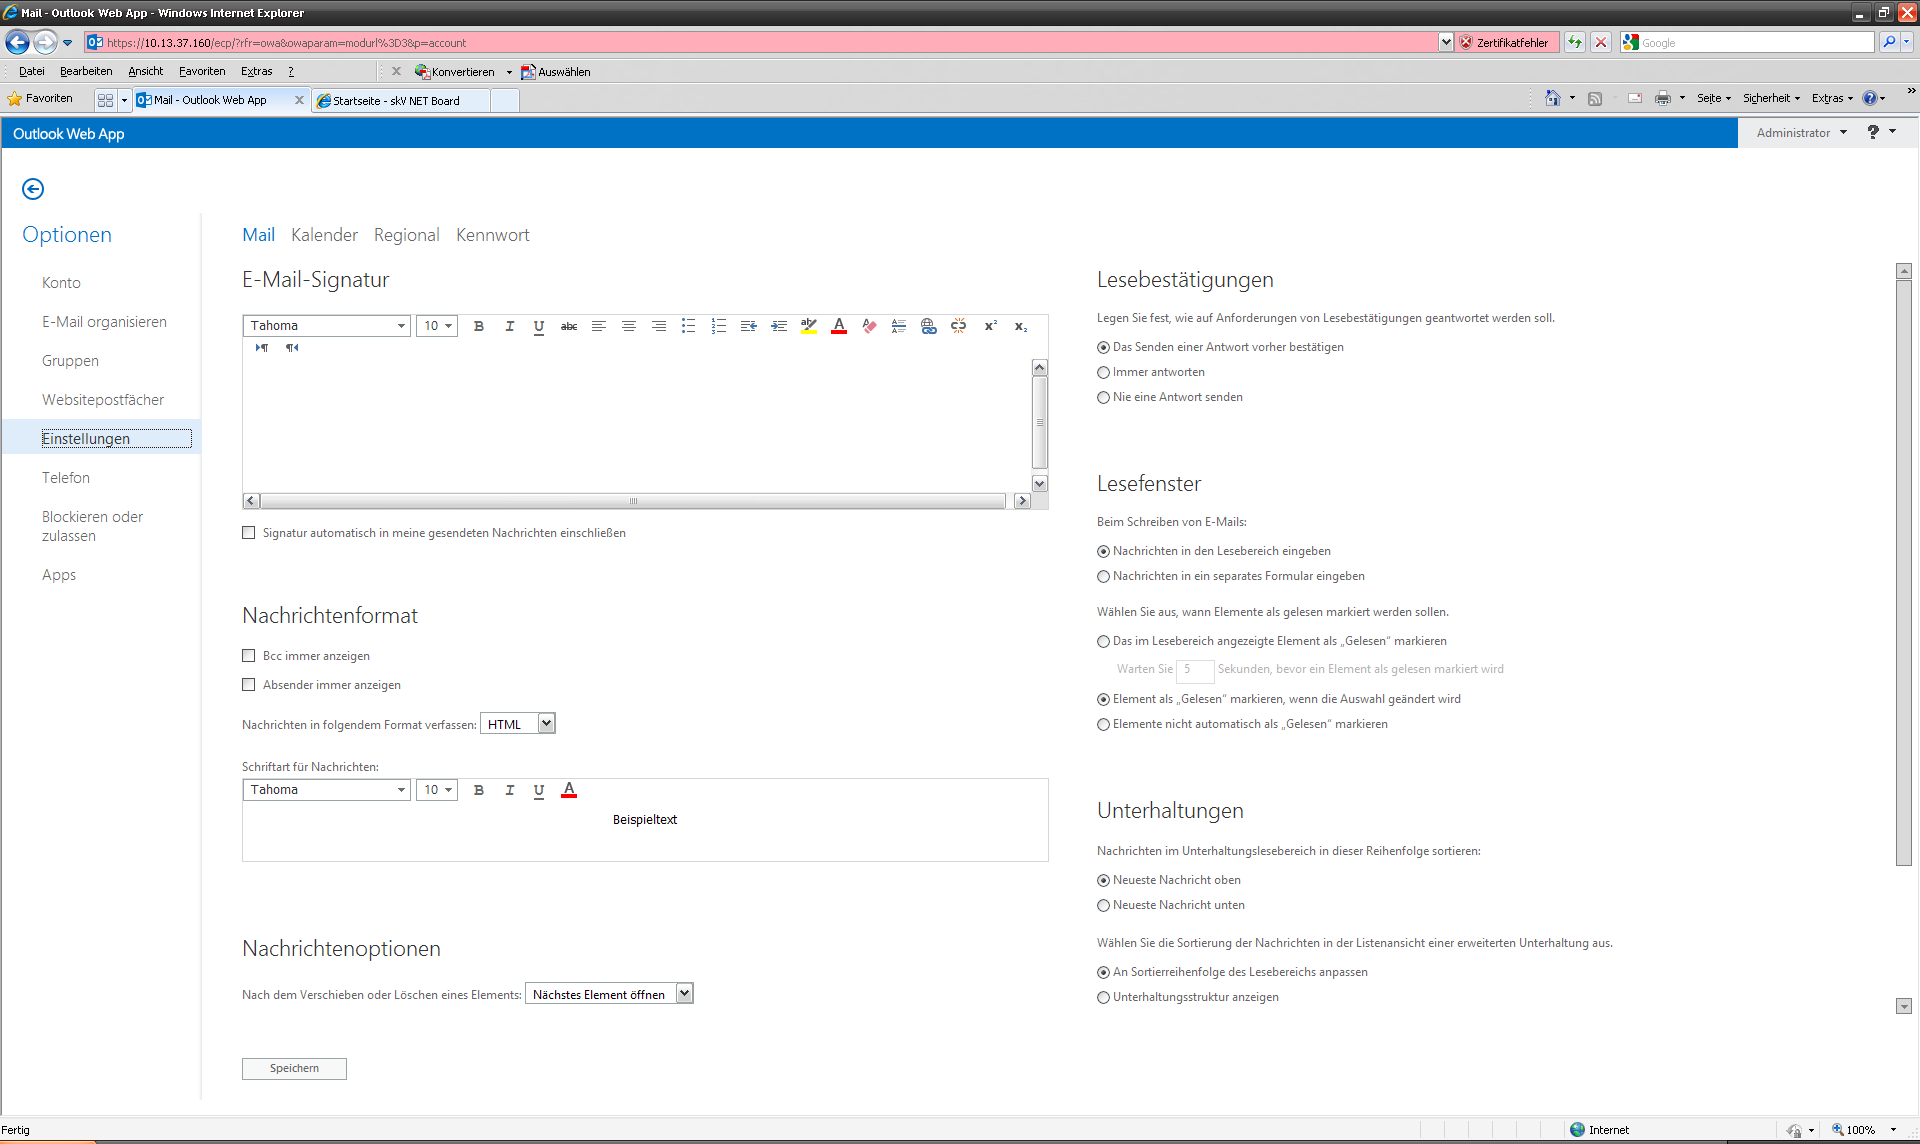Select the Immer antworten radio option
The height and width of the screenshot is (1144, 1920).
point(1104,372)
